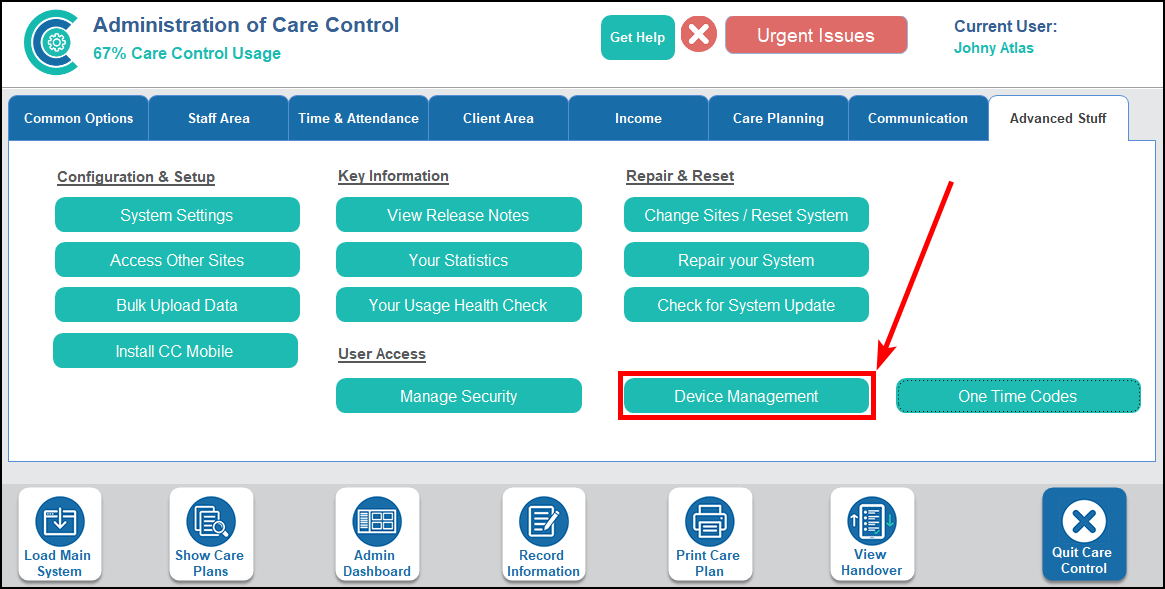
Task: Click the Johny Atlas current user name
Action: pyautogui.click(x=993, y=48)
